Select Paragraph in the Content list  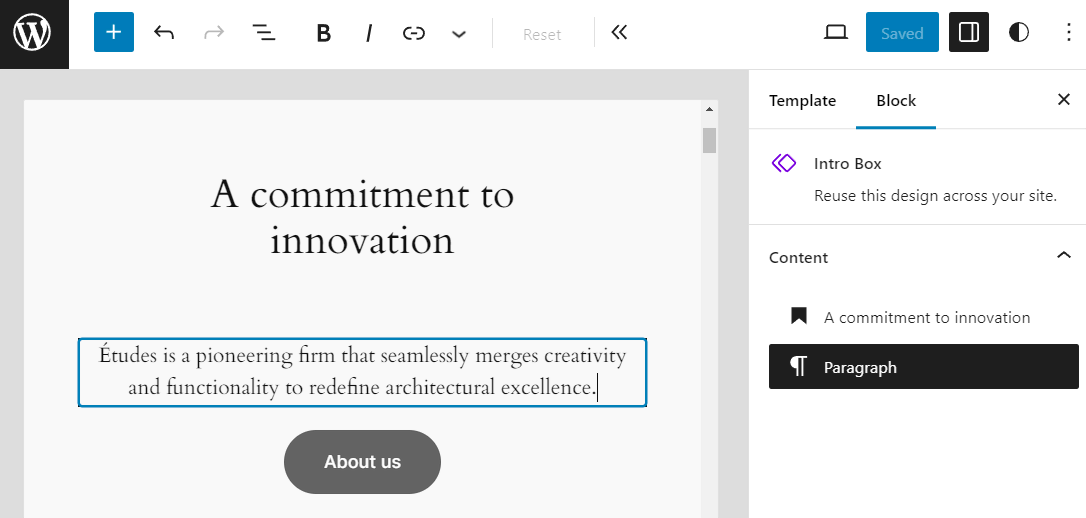coord(923,367)
